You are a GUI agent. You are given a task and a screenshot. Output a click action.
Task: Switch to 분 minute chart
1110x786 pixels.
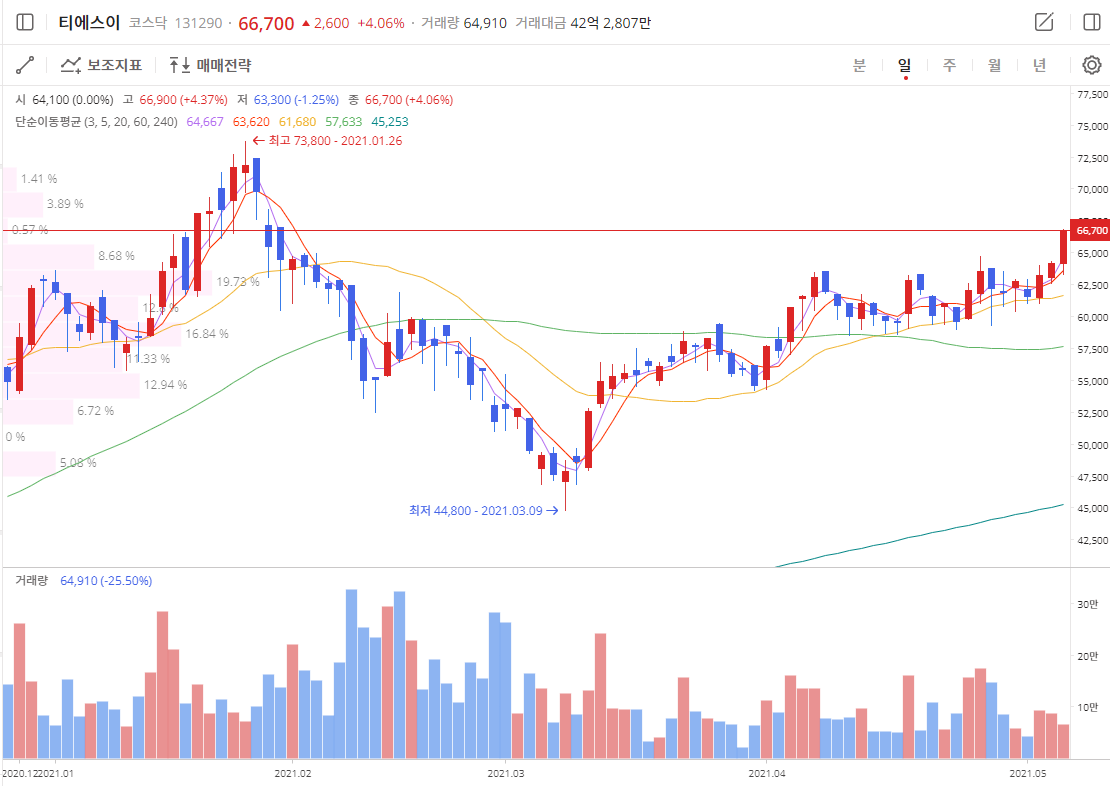(859, 65)
